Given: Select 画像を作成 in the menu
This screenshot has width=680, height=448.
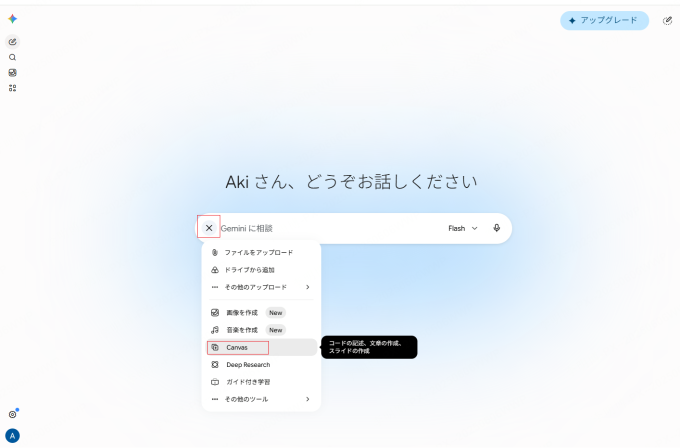Looking at the screenshot, I should point(261,313).
